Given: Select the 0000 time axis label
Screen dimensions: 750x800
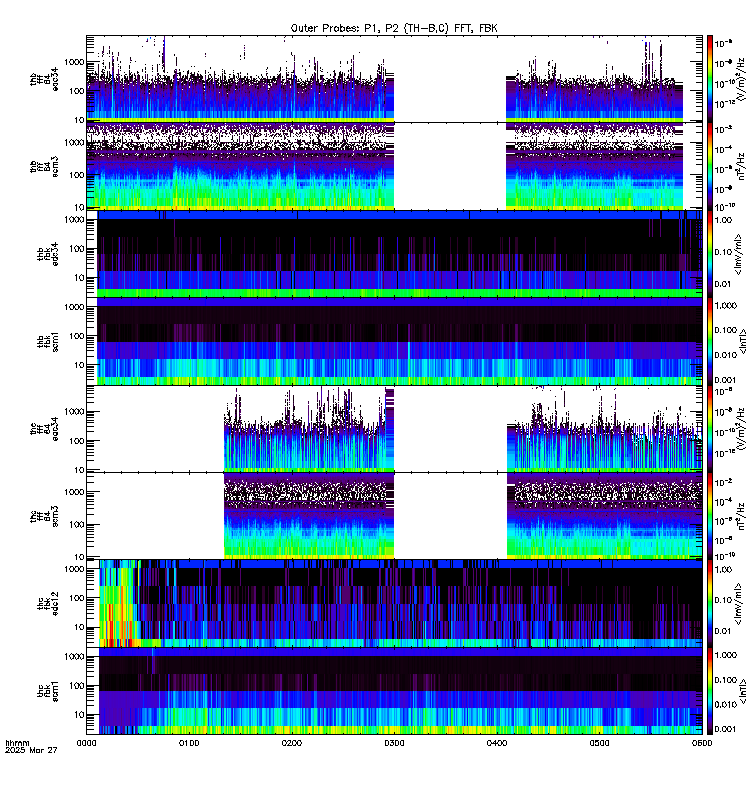Looking at the screenshot, I should coord(86,743).
